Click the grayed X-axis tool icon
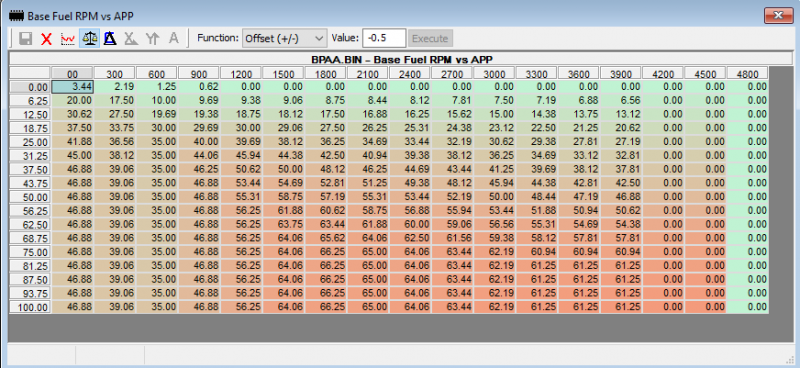The image size is (800, 368). pos(131,38)
